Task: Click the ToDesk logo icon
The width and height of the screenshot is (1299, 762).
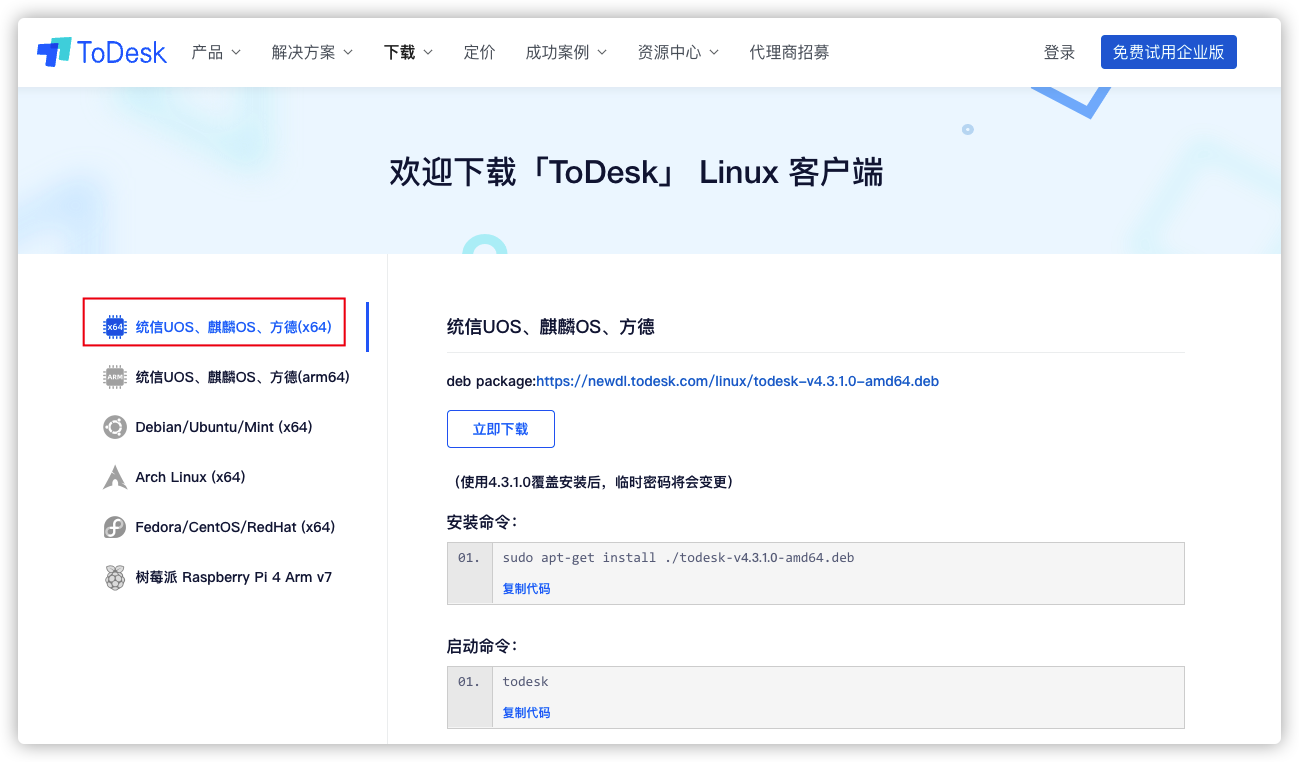Action: click(54, 52)
